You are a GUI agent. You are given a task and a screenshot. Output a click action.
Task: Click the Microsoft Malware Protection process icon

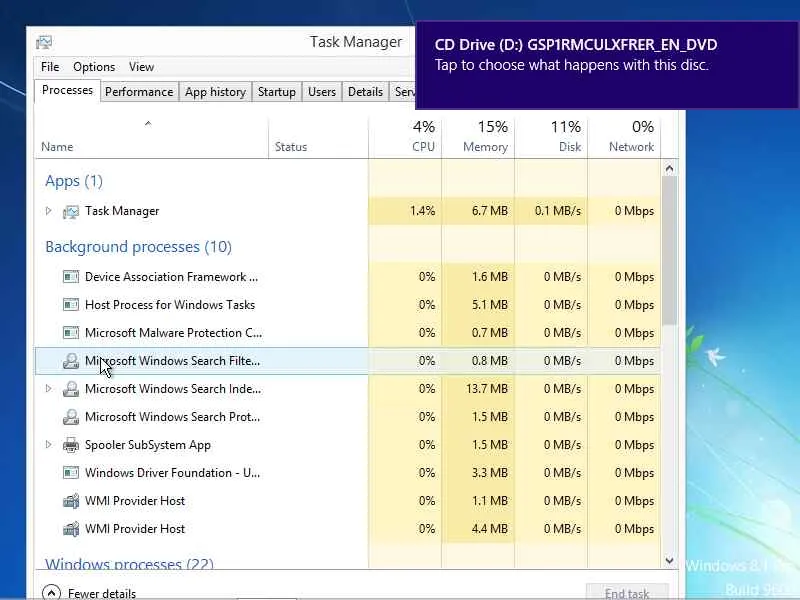point(71,333)
